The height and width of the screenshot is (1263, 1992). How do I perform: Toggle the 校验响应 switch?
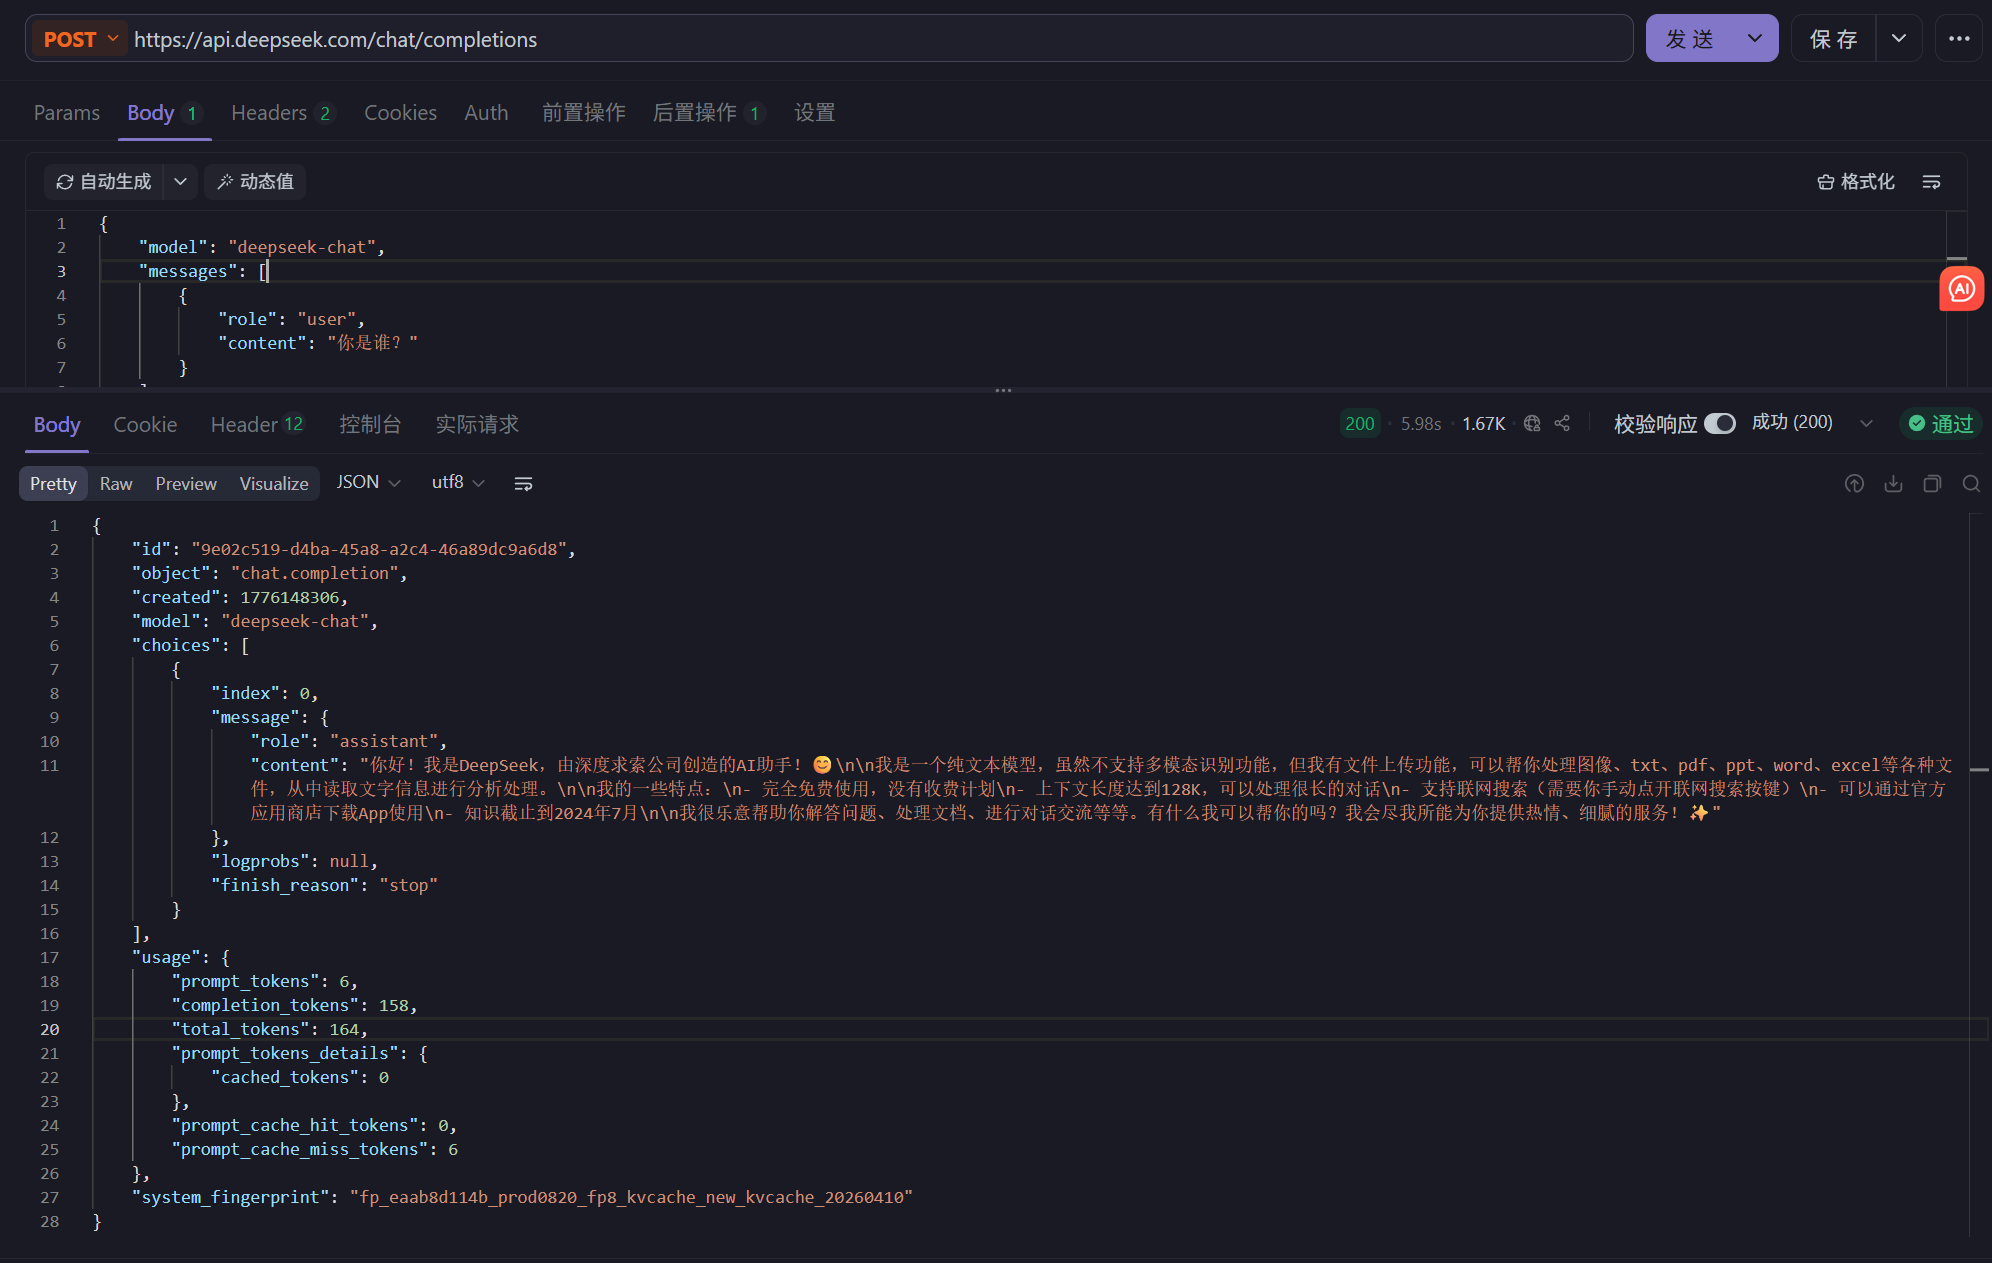pyautogui.click(x=1719, y=424)
